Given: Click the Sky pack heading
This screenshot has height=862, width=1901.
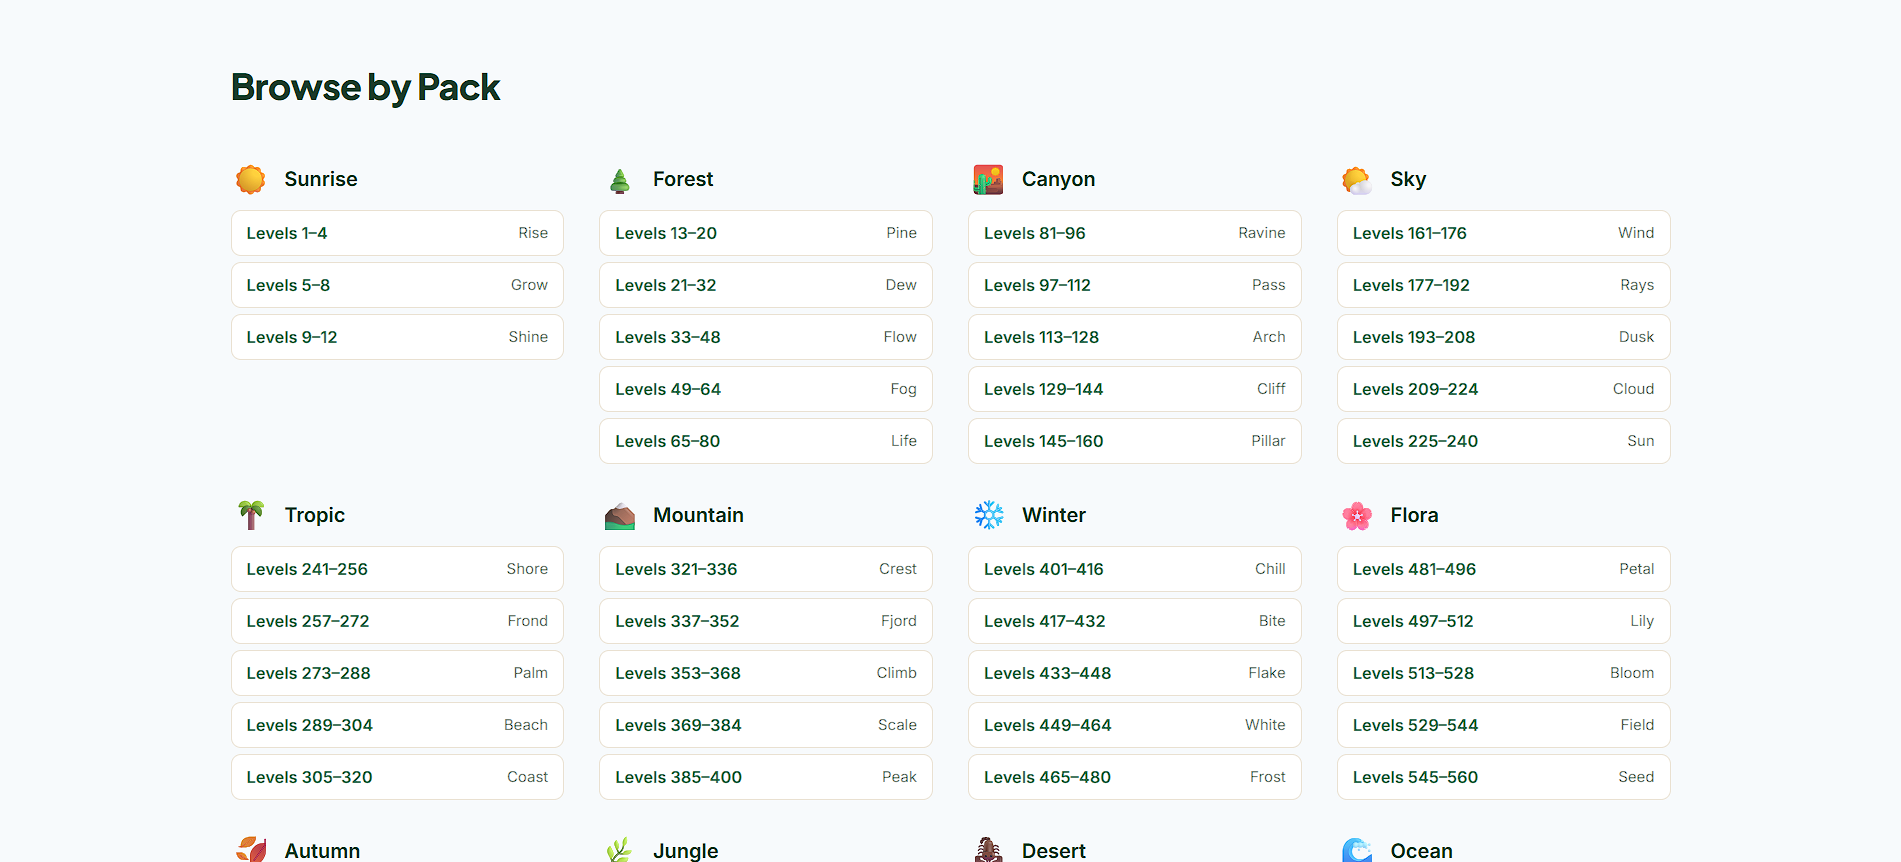Looking at the screenshot, I should click(1408, 180).
